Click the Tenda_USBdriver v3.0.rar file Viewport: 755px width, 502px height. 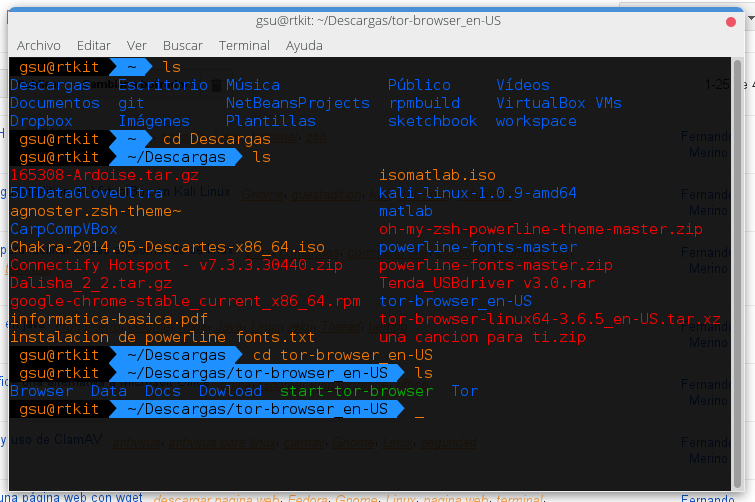tap(487, 283)
